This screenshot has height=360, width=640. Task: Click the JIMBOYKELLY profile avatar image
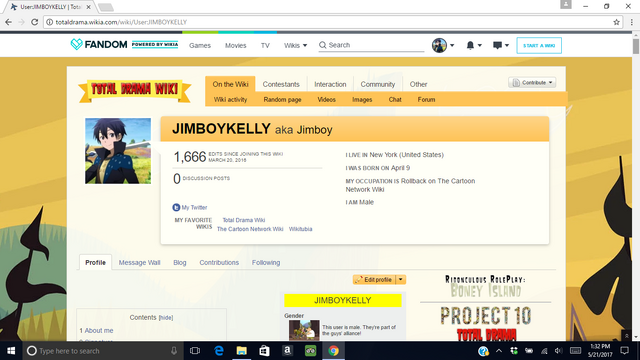point(118,151)
